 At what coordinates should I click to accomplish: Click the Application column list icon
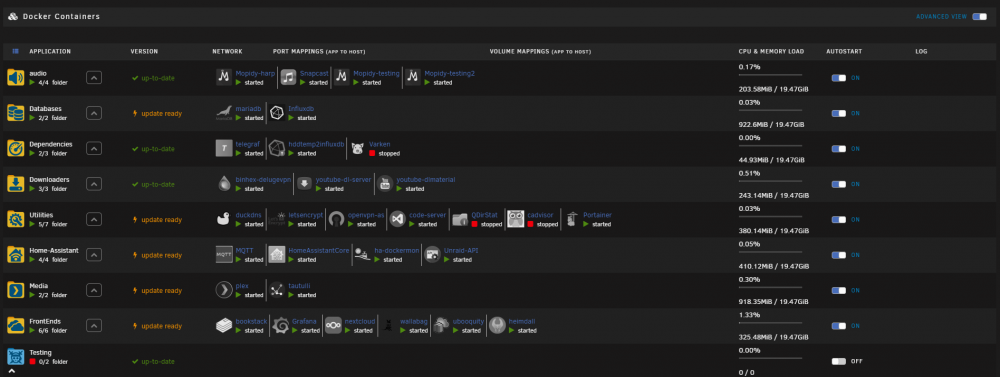[15, 51]
